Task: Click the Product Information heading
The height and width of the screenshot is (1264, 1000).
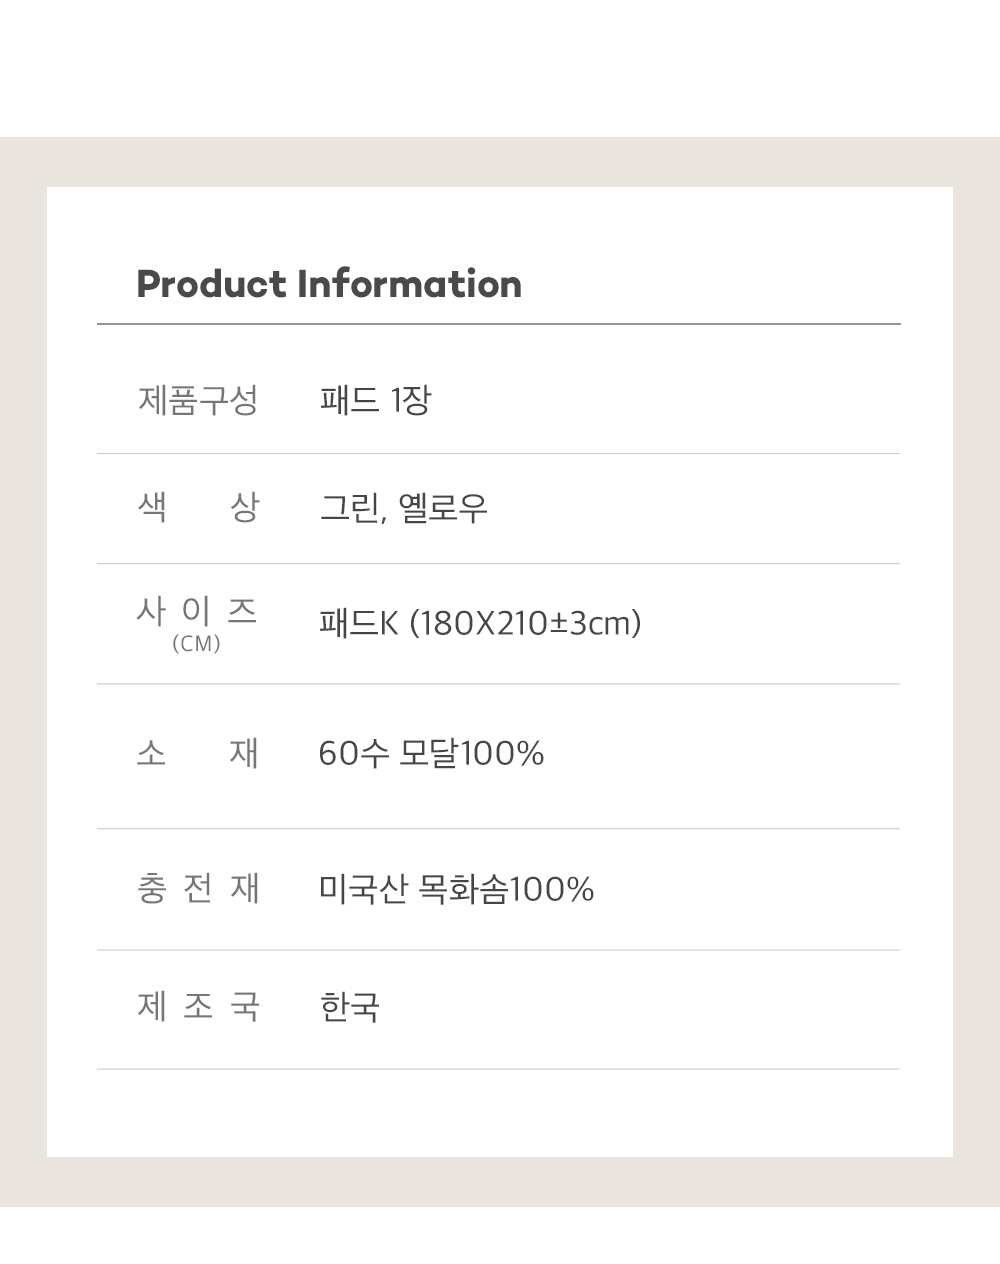Action: pos(329,284)
